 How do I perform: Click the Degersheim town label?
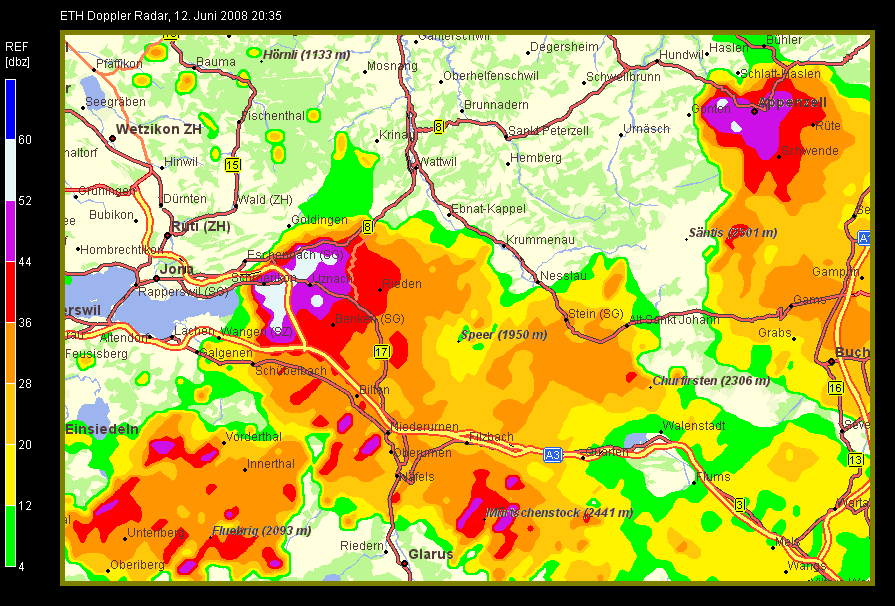click(x=565, y=47)
